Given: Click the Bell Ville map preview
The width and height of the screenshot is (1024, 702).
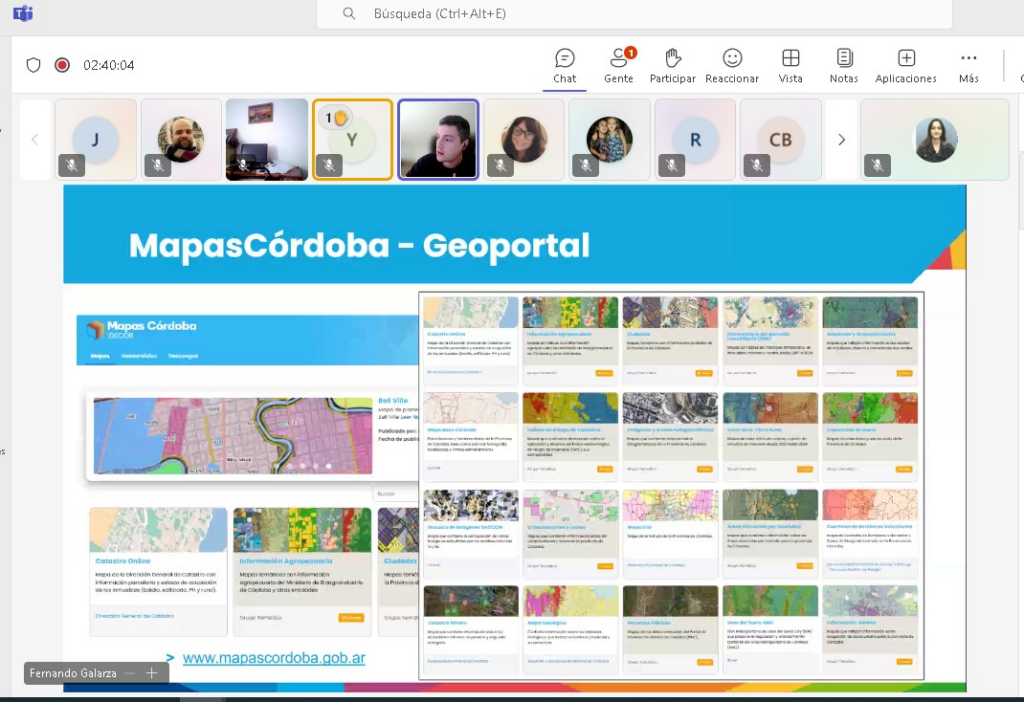Looking at the screenshot, I should tap(233, 436).
